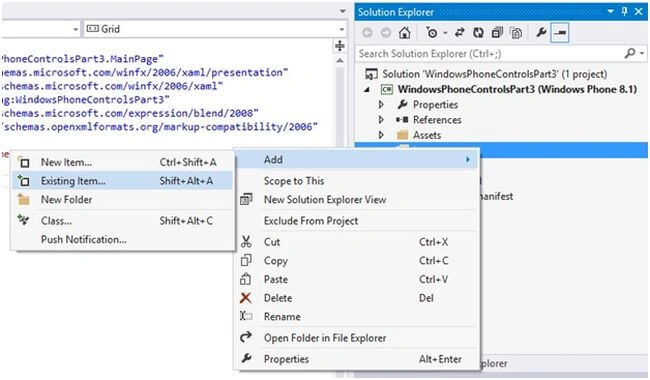
Task: Click Copy in the context menu
Action: point(357,261)
